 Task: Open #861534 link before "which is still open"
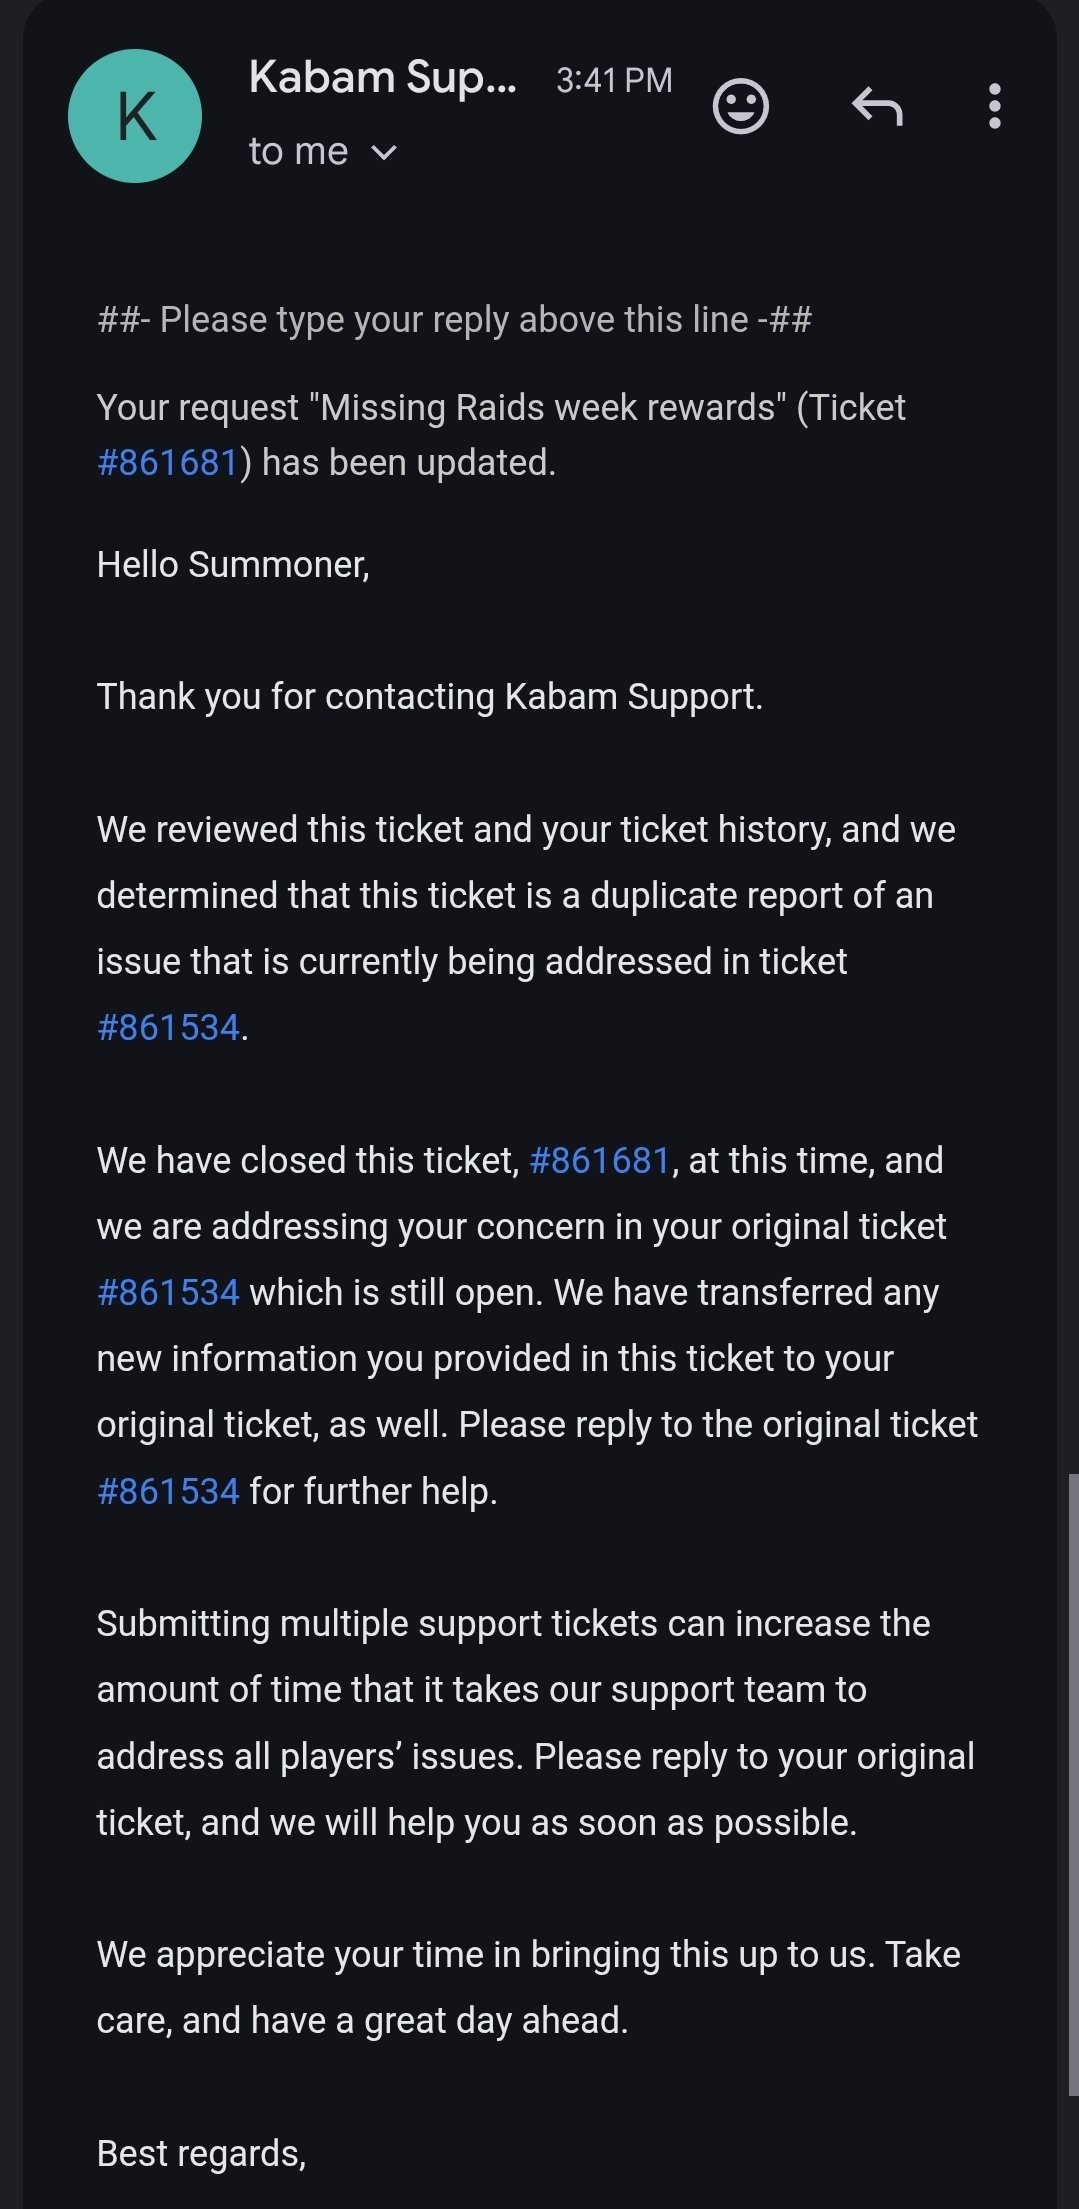tap(168, 1292)
